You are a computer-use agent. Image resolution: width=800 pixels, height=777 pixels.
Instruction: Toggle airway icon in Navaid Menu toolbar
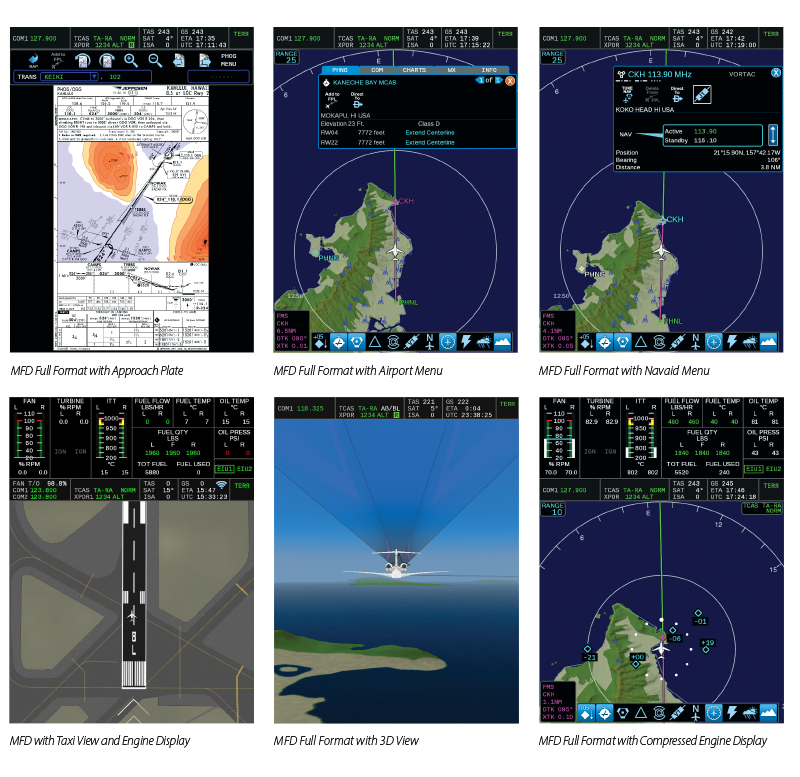pyautogui.click(x=677, y=342)
